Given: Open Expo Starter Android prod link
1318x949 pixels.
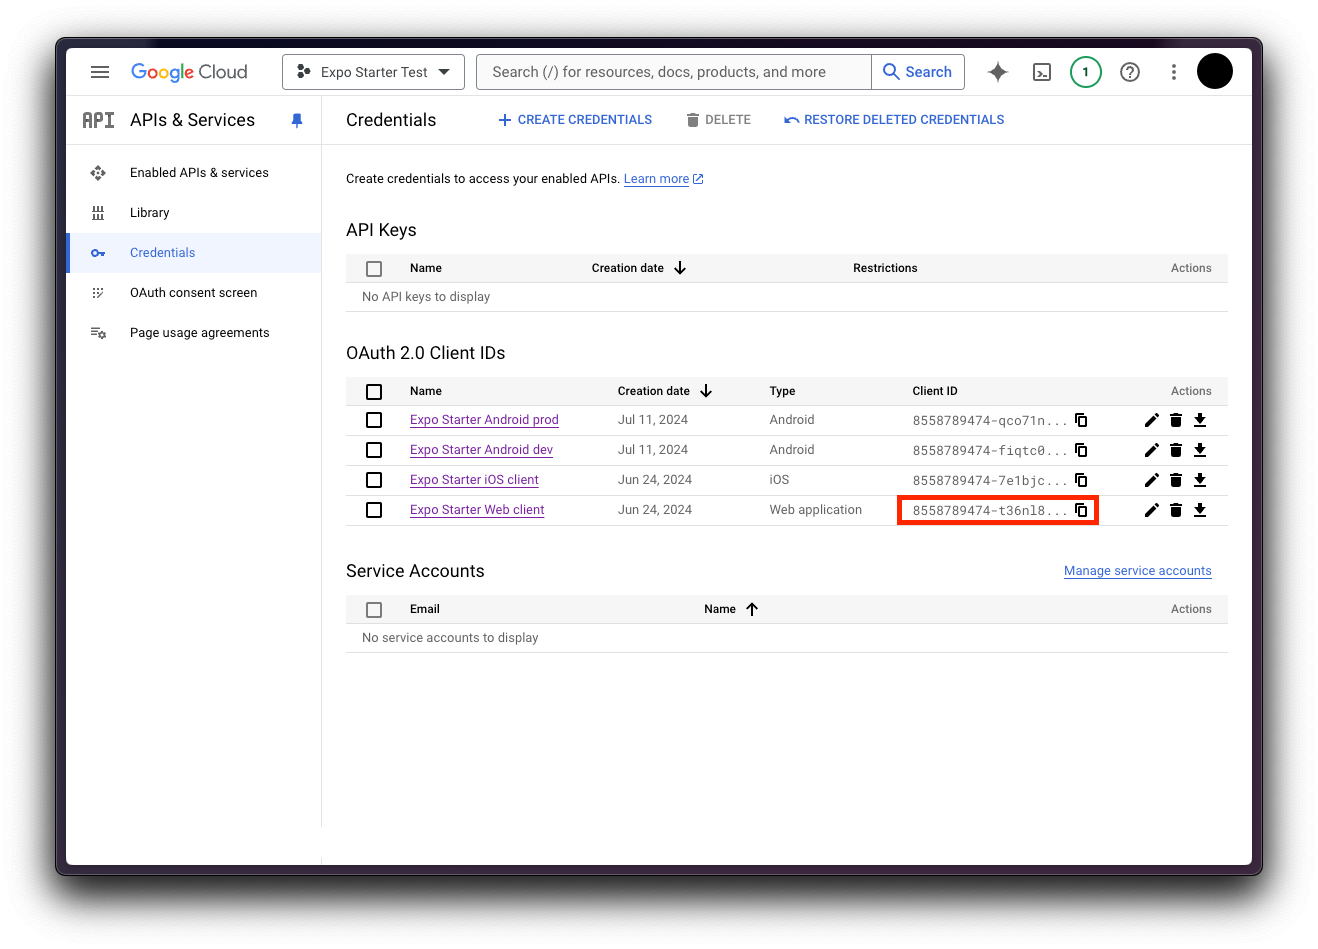Looking at the screenshot, I should point(484,420).
